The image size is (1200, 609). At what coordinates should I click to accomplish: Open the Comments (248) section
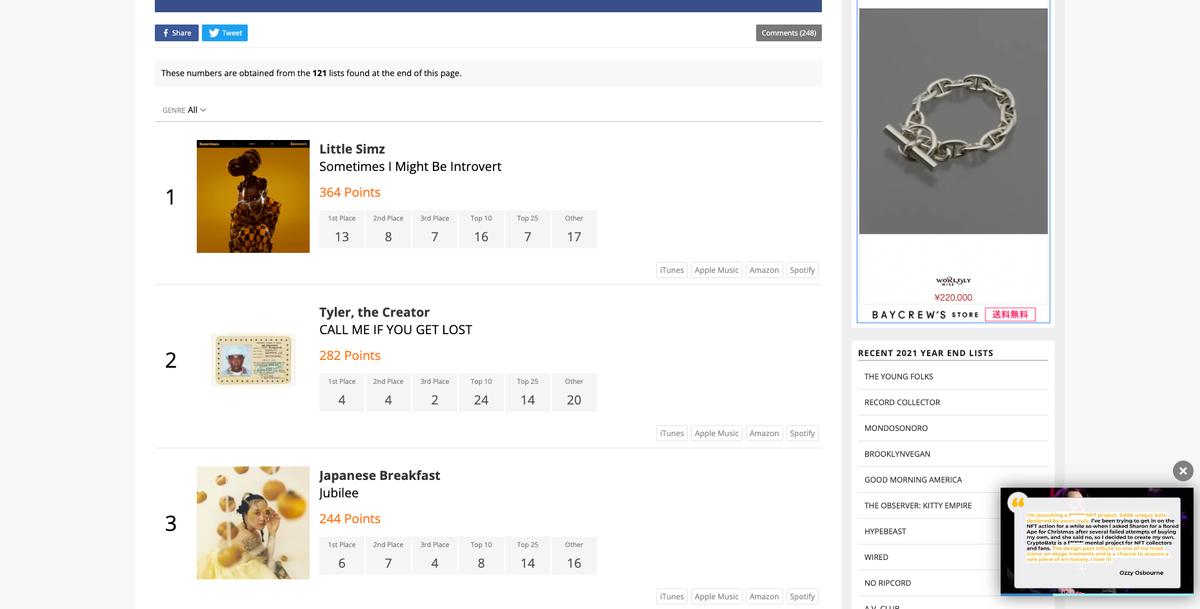point(789,33)
